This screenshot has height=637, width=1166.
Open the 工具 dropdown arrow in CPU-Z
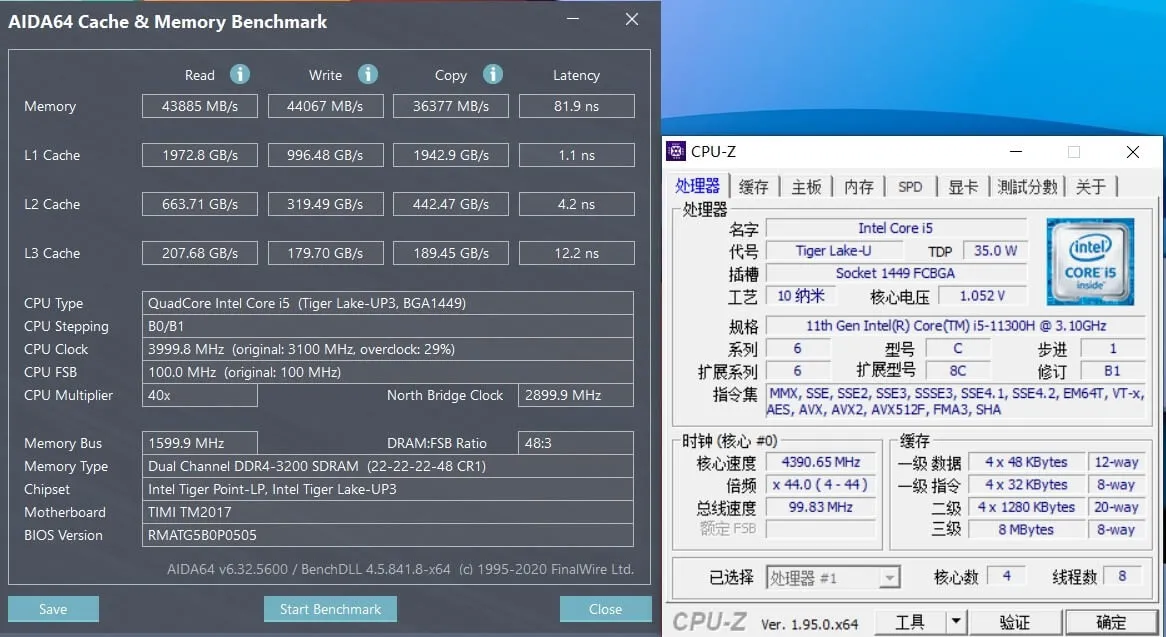pyautogui.click(x=956, y=621)
